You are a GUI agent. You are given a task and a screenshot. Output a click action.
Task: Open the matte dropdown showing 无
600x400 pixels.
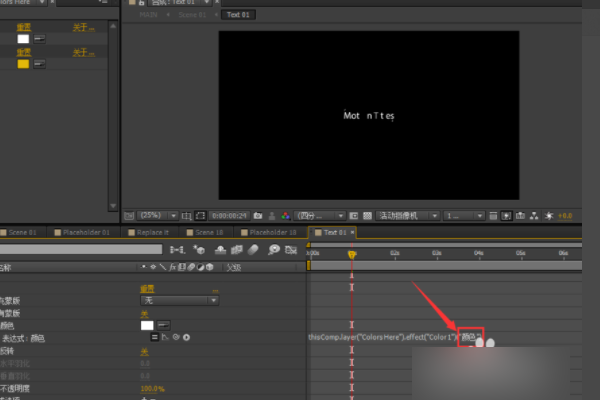coord(178,300)
